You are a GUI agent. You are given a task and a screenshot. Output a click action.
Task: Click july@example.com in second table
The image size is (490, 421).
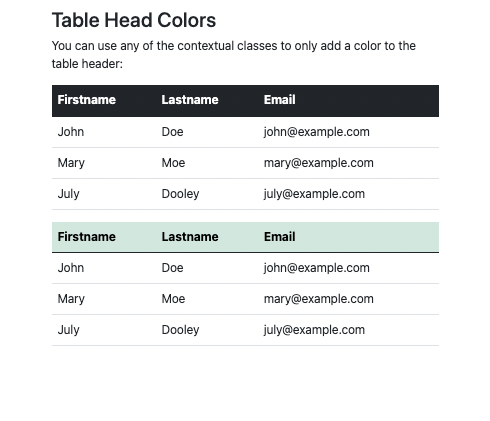point(314,330)
